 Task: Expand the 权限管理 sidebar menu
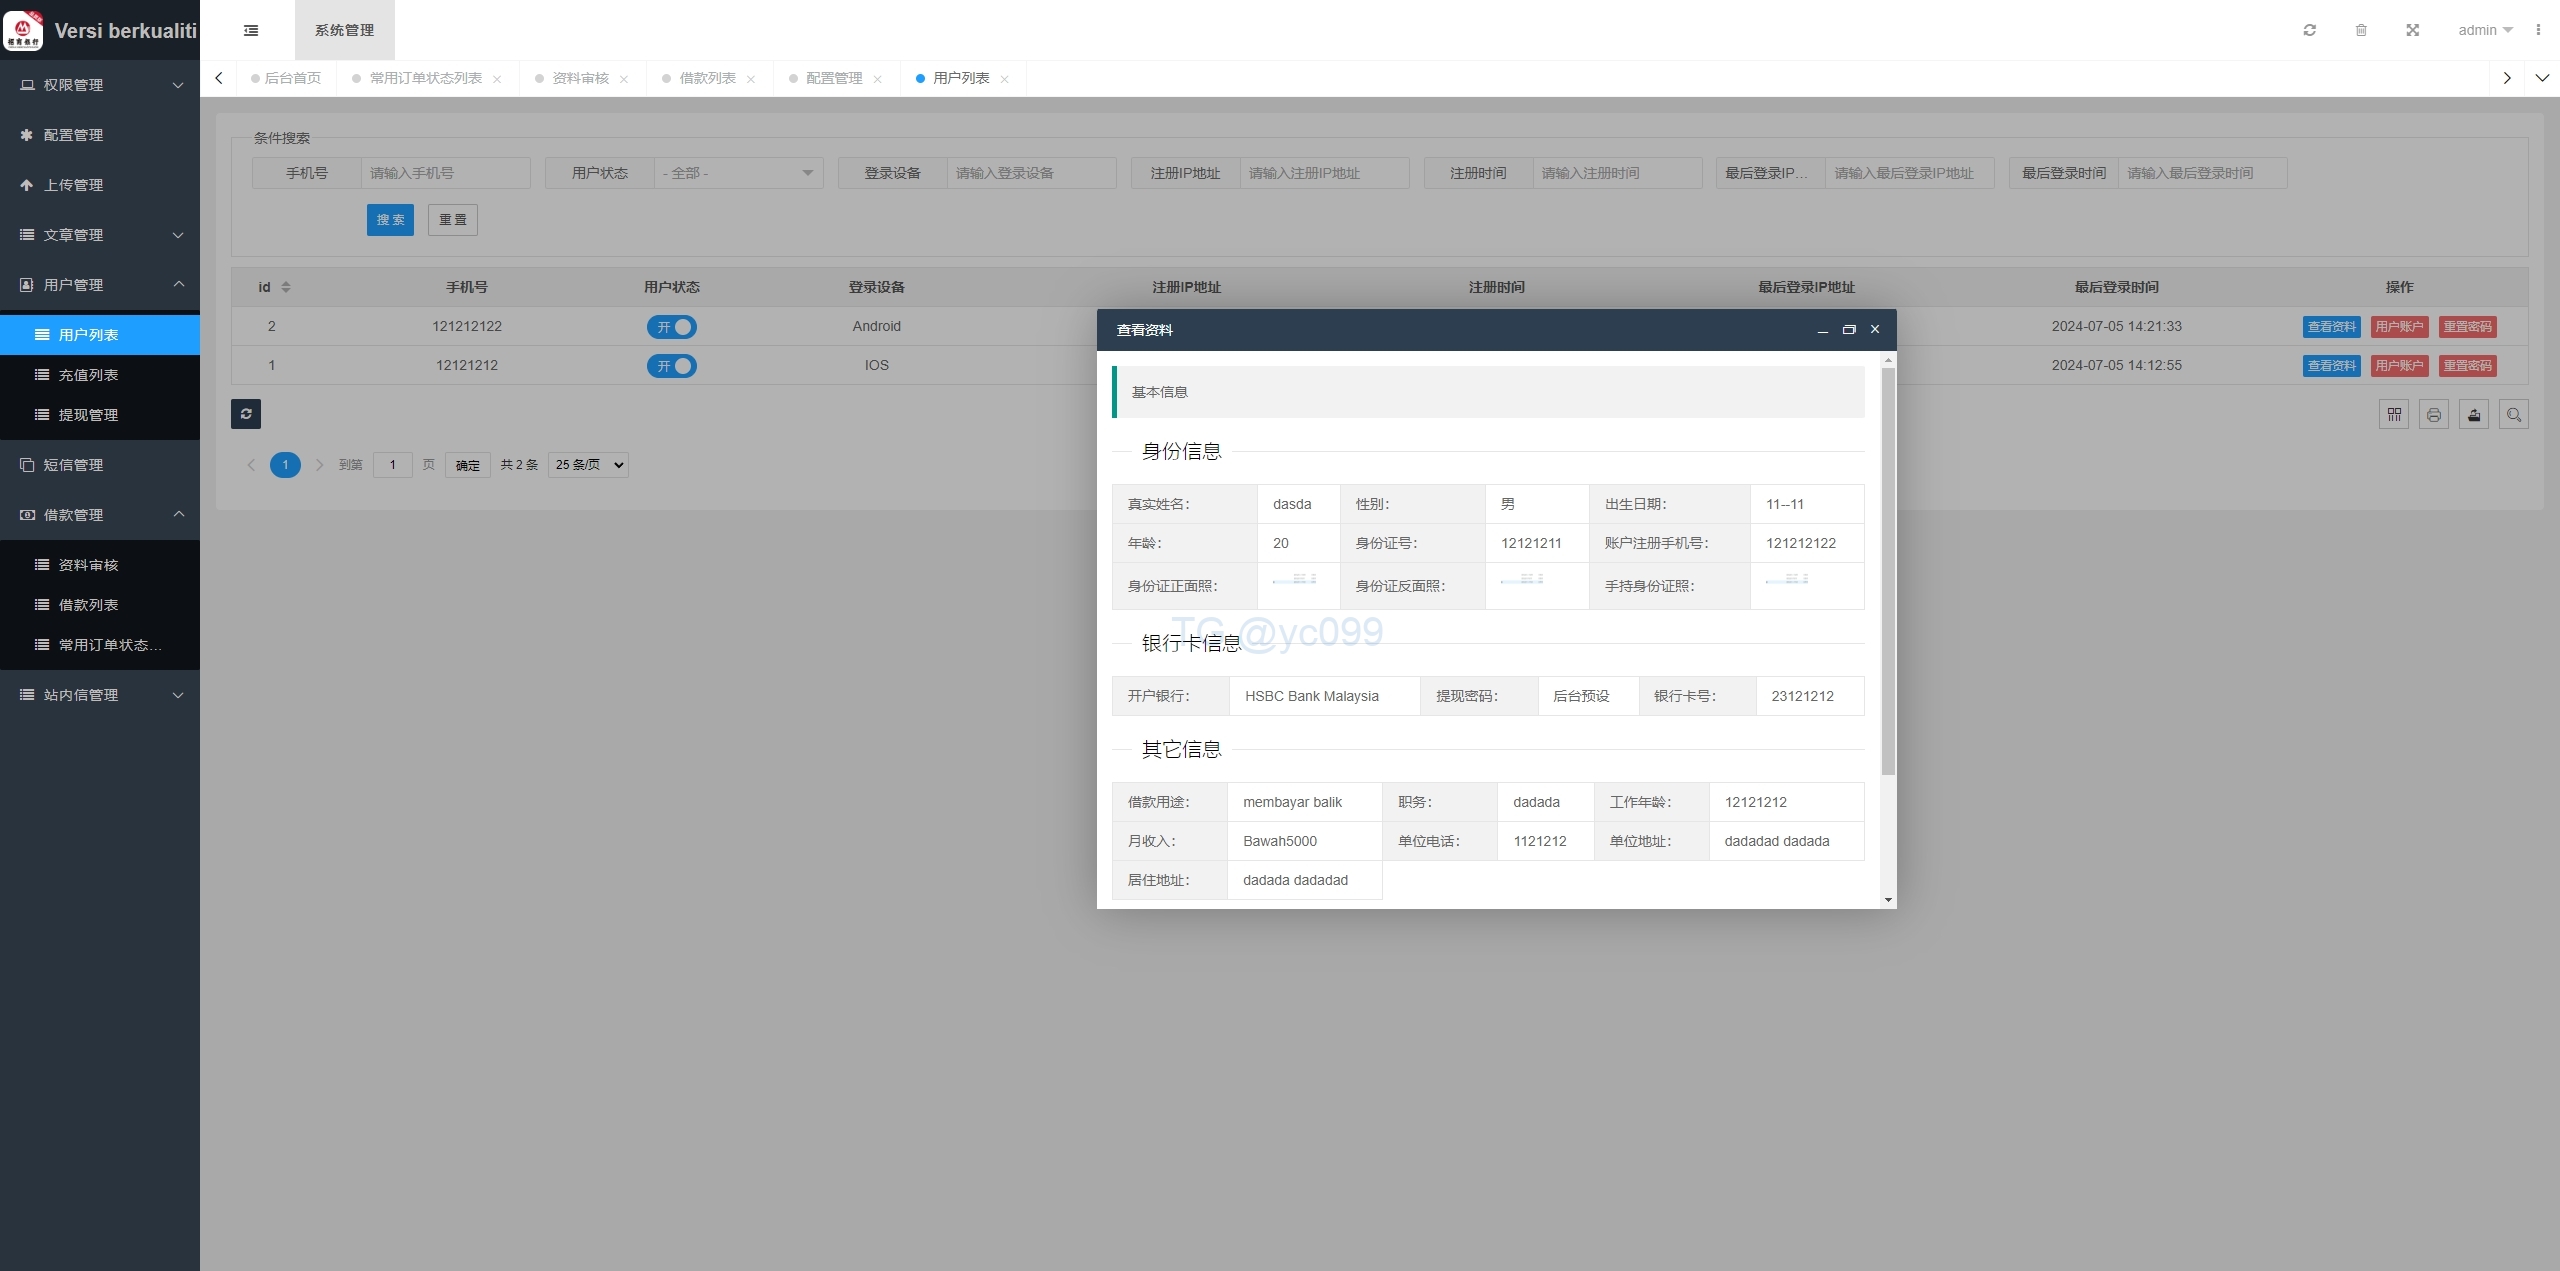[100, 85]
